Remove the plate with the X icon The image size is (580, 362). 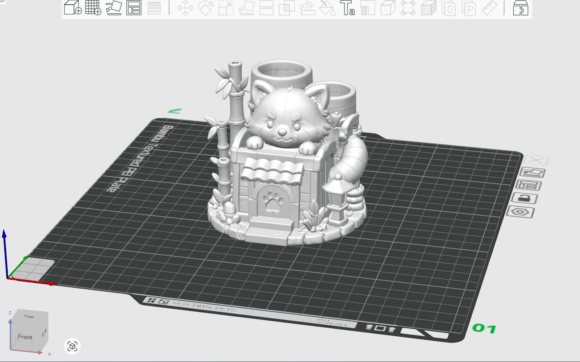point(536,160)
